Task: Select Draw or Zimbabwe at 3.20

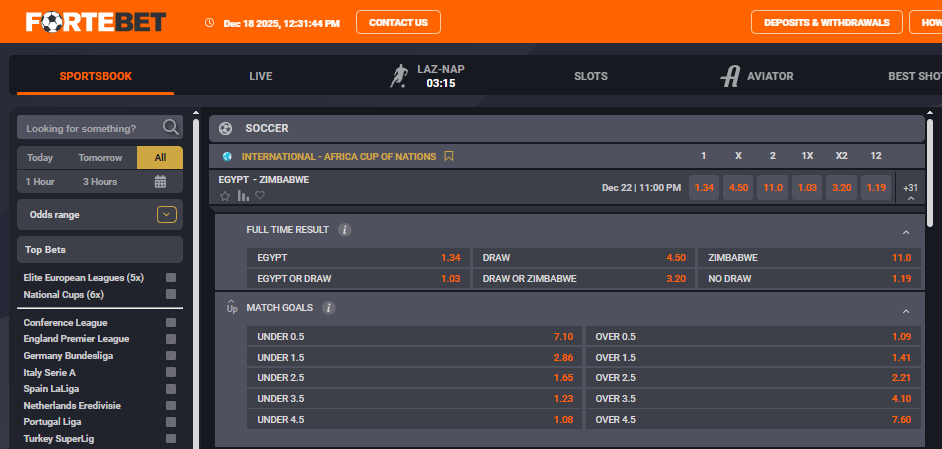Action: (x=583, y=278)
